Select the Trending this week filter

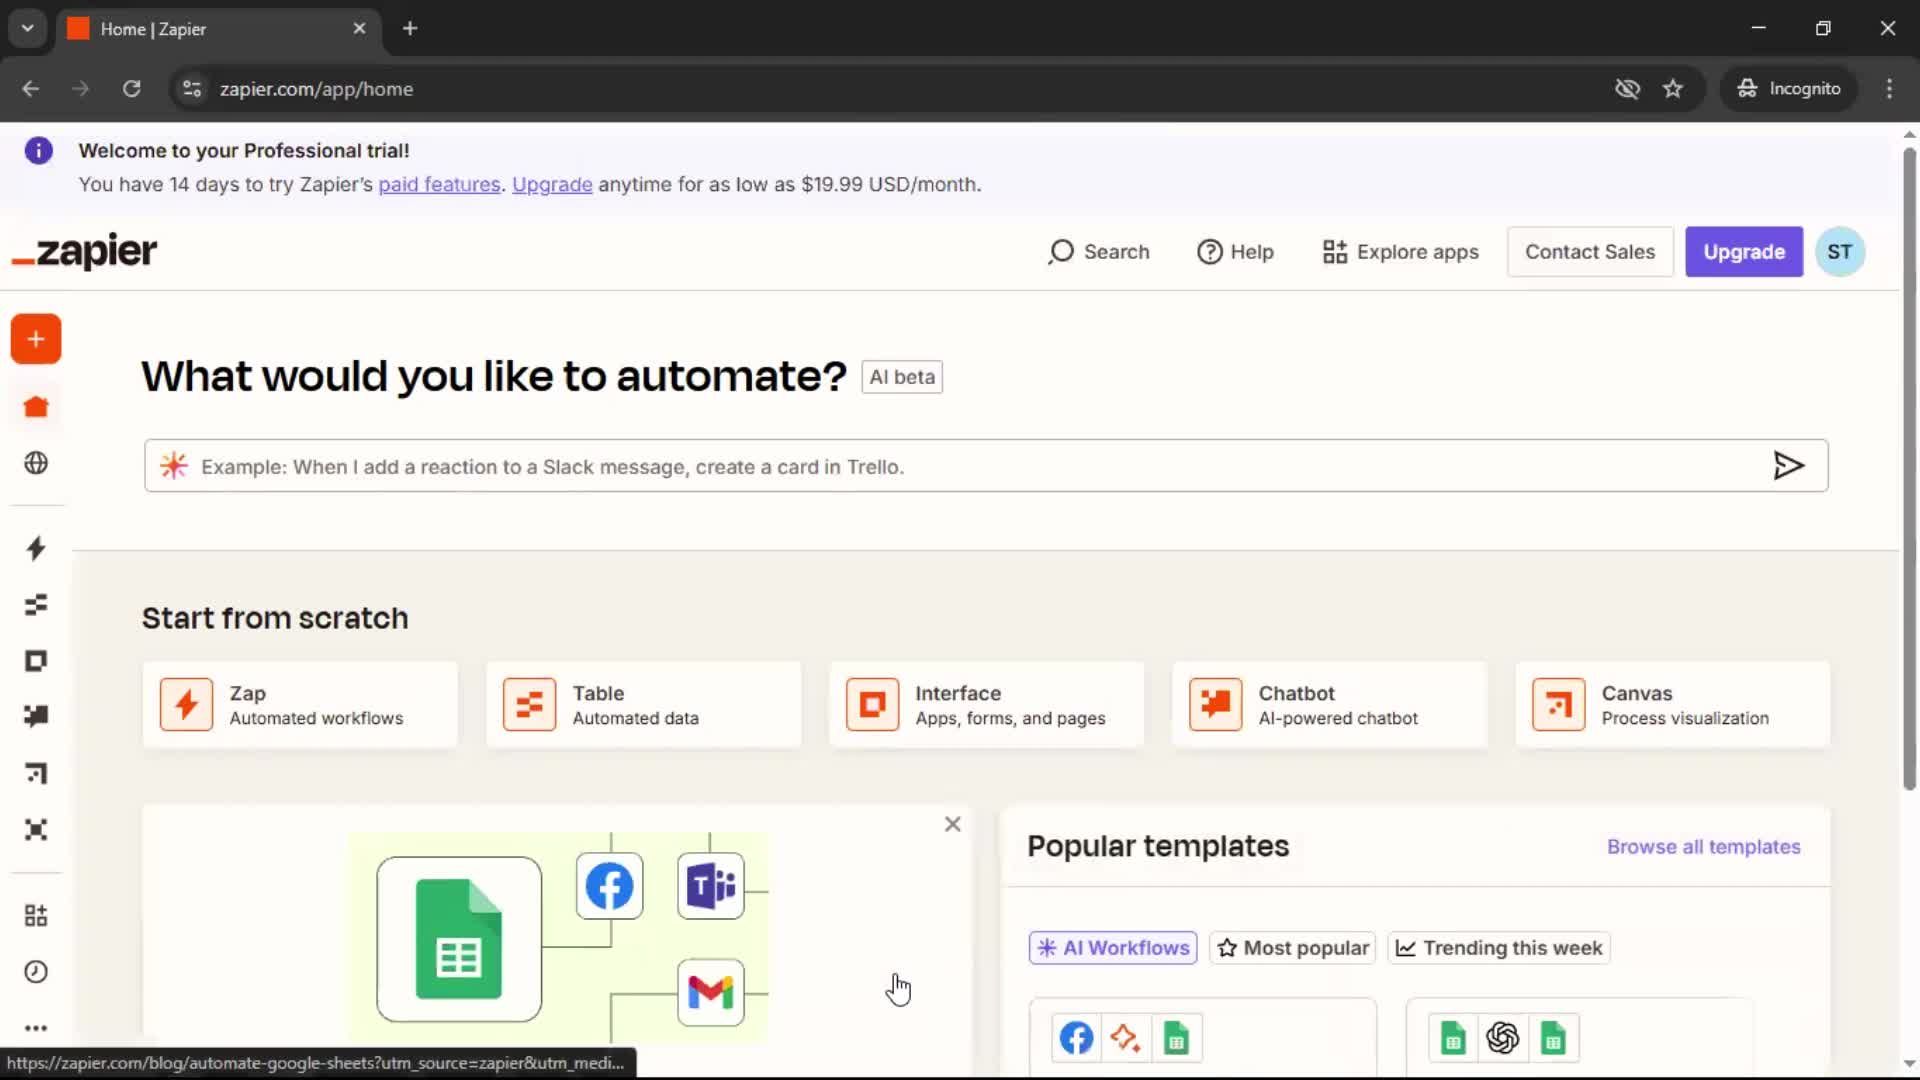(x=1499, y=948)
